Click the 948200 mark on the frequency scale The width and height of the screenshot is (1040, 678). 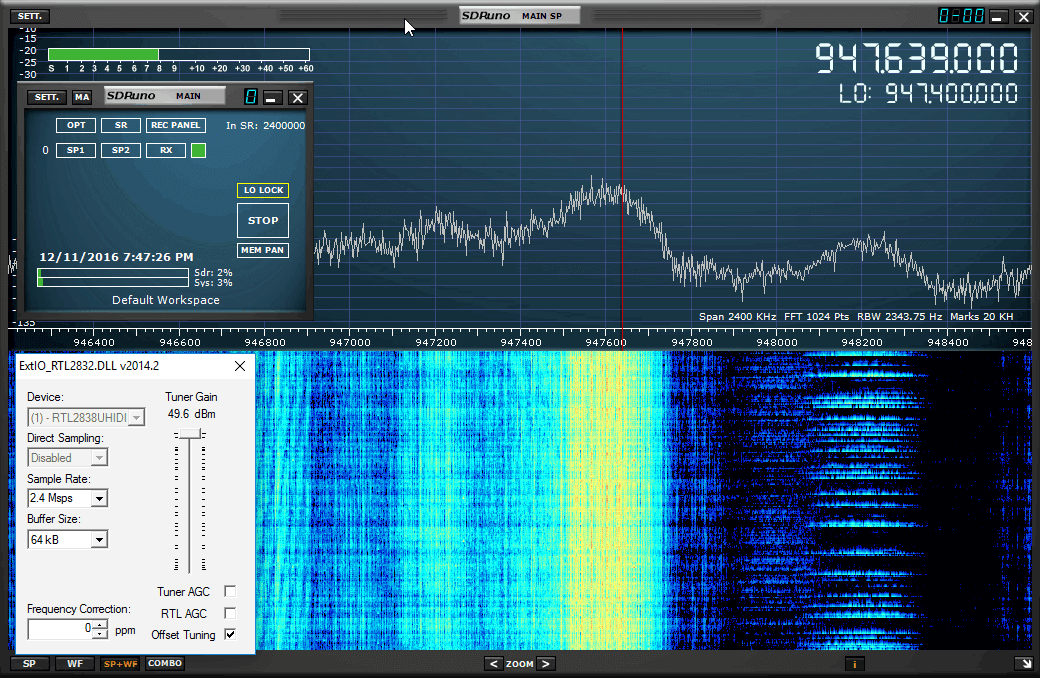click(862, 342)
